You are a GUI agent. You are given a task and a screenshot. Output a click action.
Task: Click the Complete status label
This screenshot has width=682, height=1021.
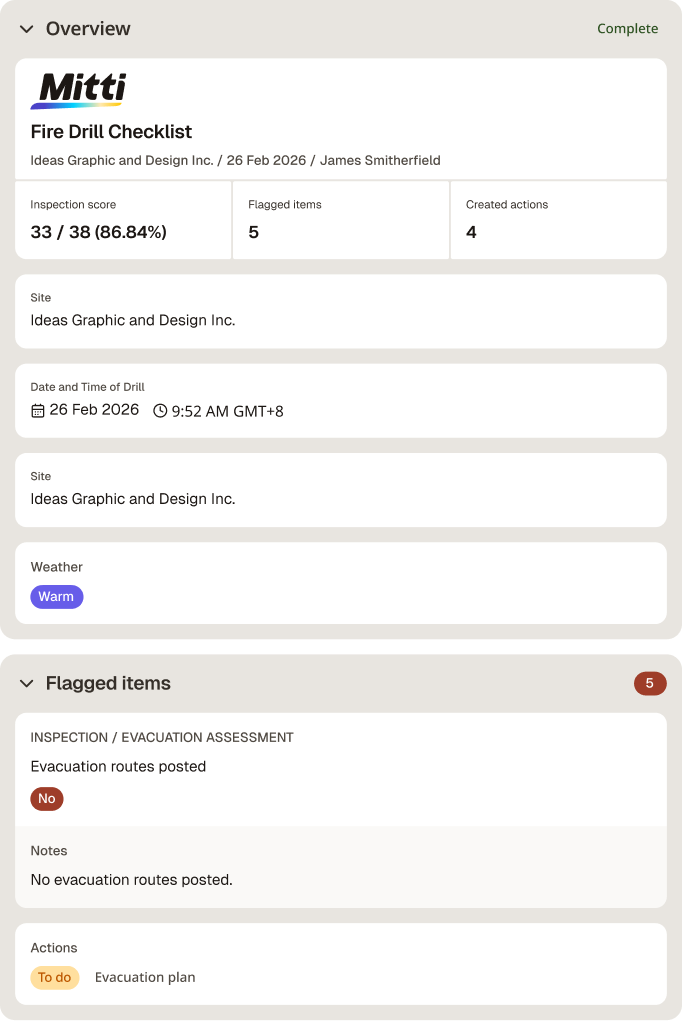tap(627, 29)
